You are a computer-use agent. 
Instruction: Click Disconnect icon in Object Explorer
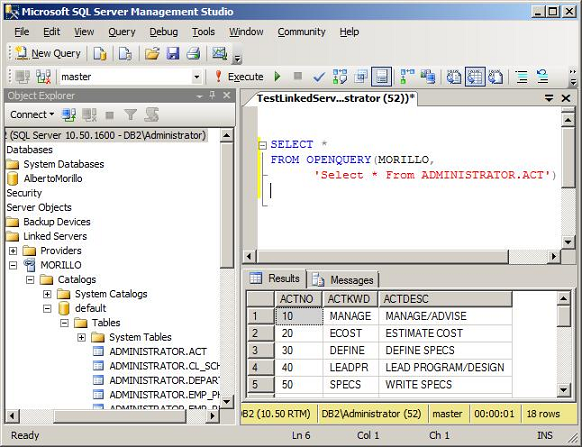pyautogui.click(x=89, y=115)
